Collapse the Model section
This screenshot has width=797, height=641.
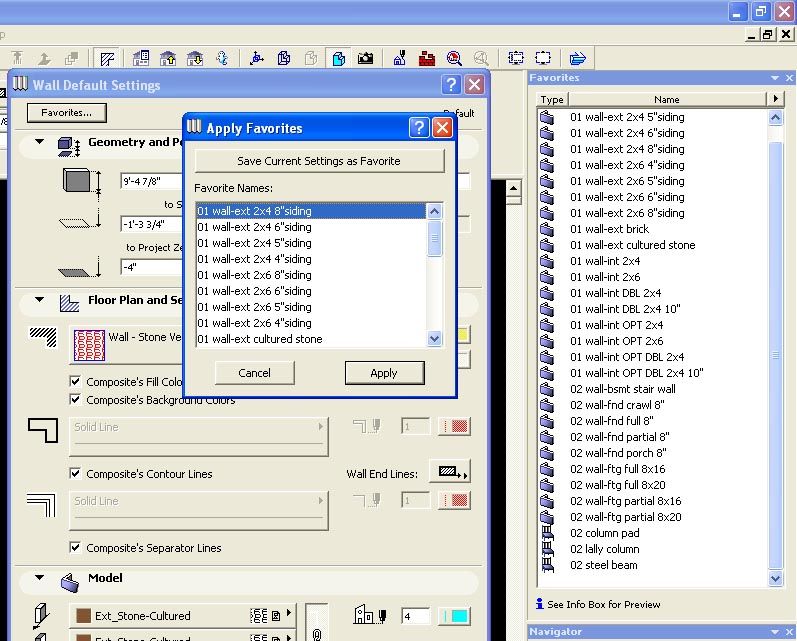pos(40,578)
